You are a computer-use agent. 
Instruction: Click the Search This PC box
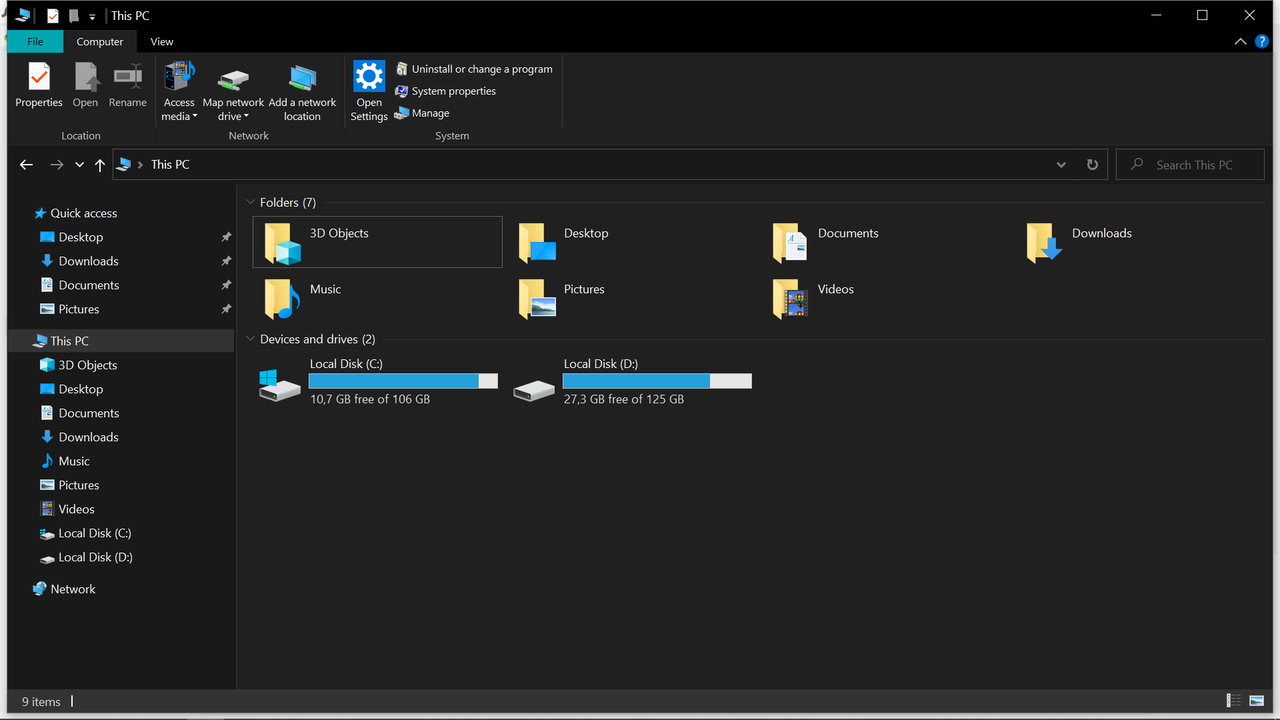1190,165
